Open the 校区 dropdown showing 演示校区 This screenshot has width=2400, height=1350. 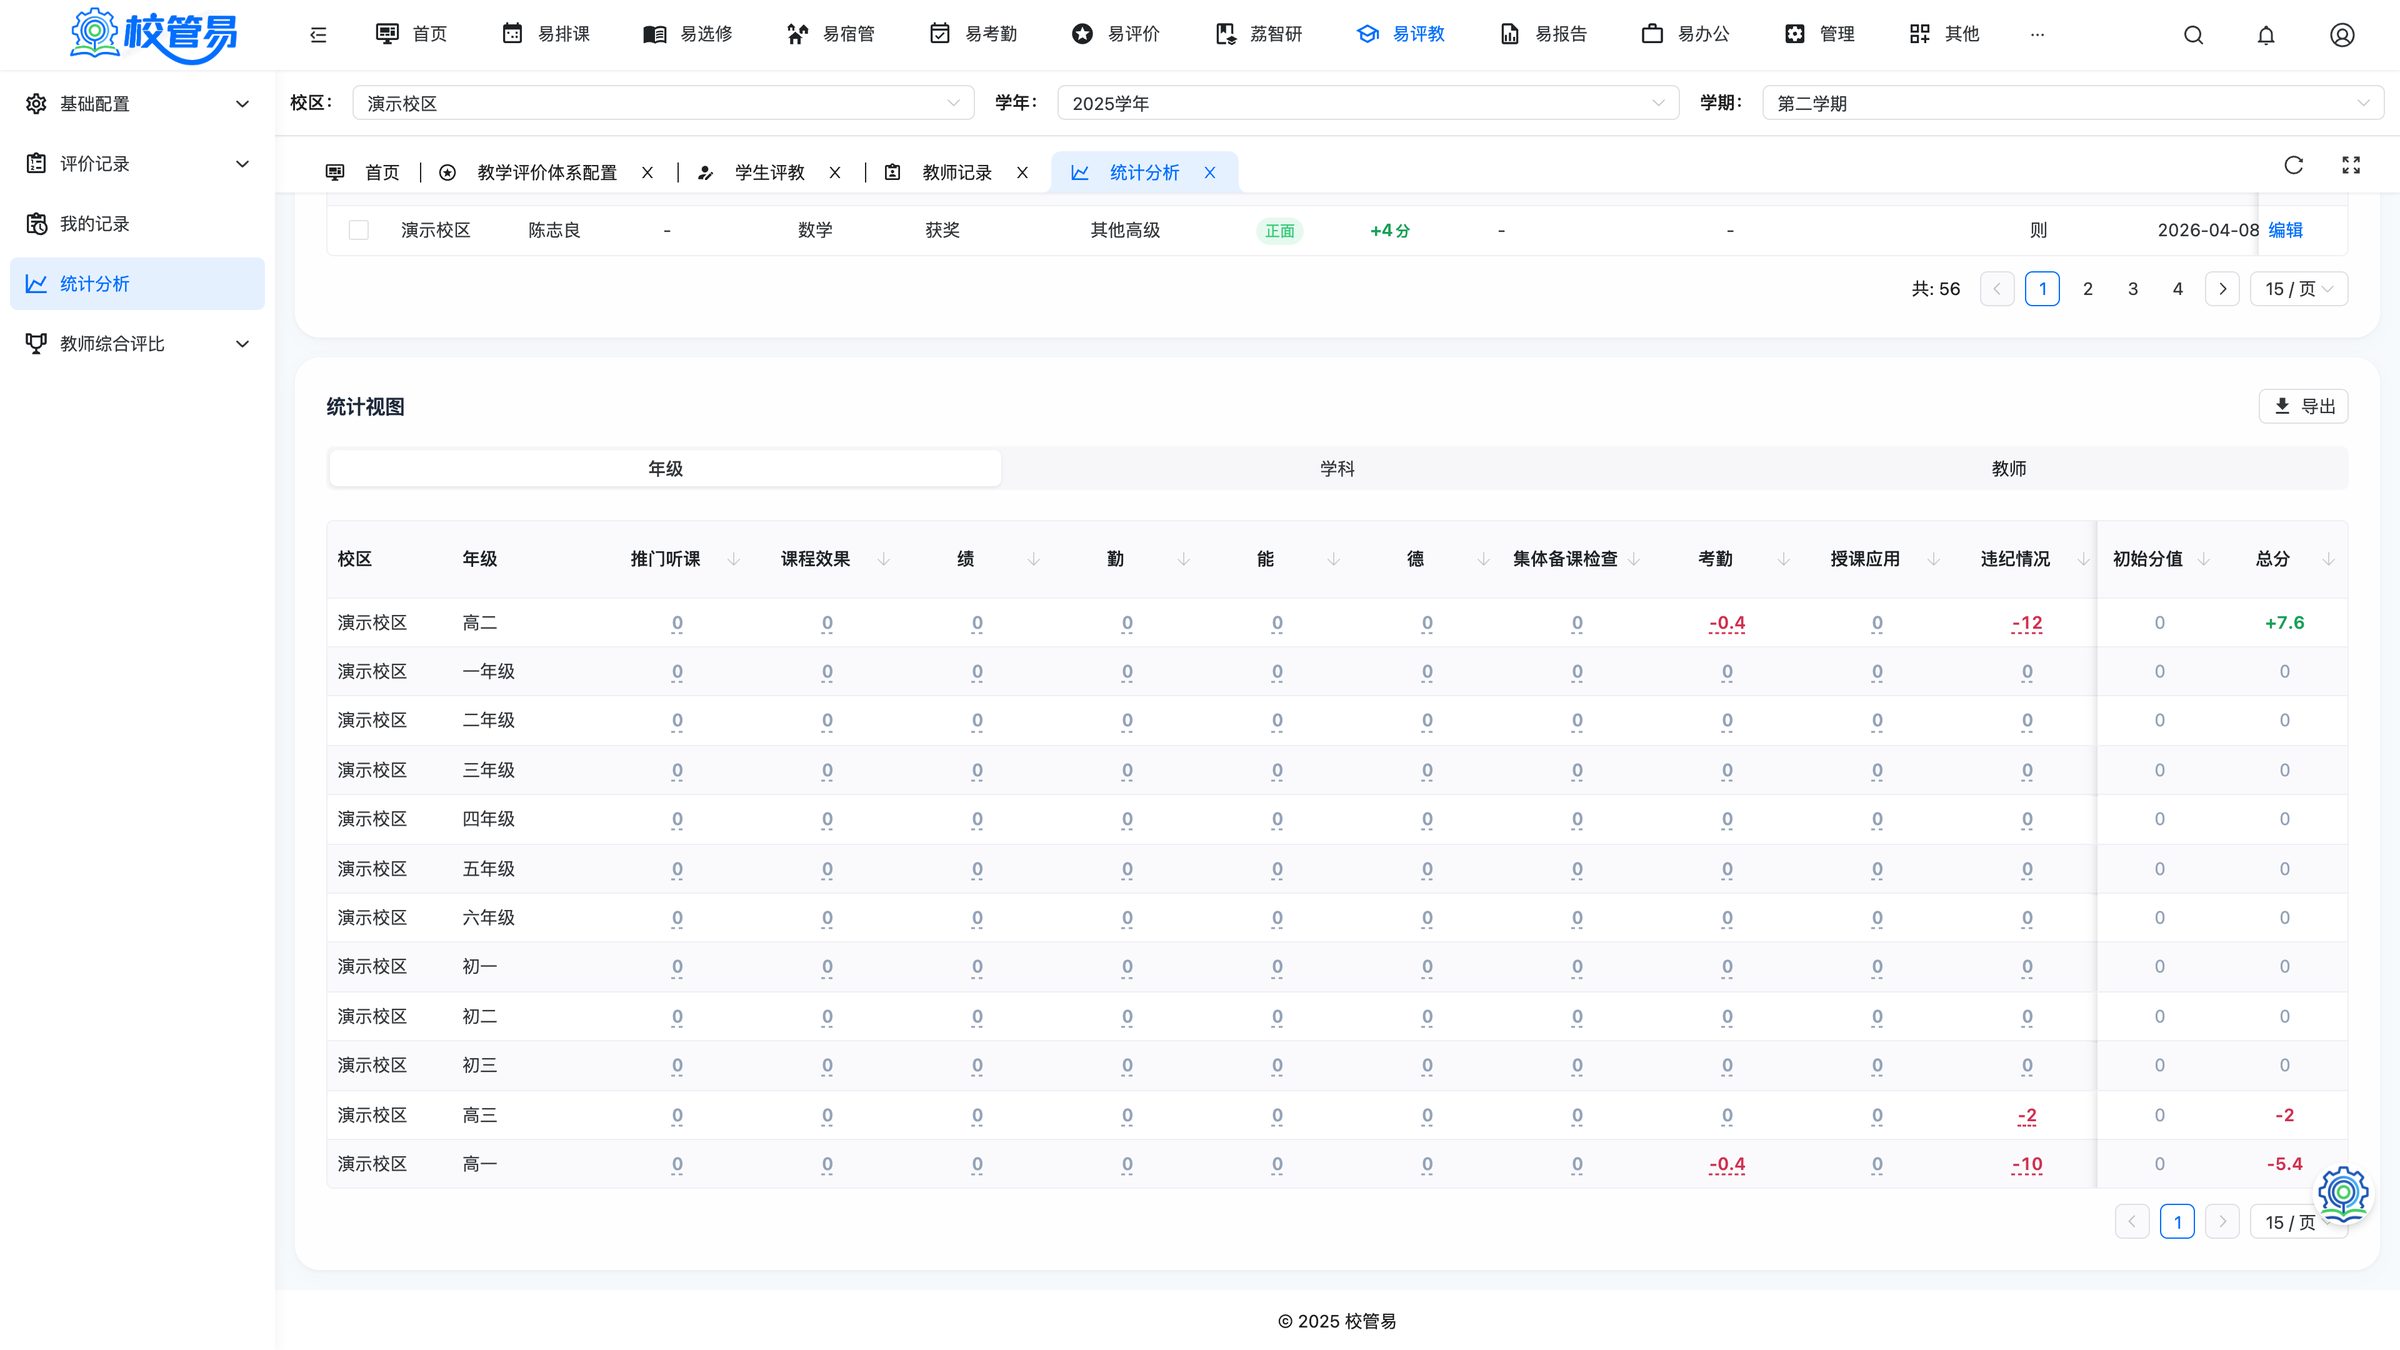click(x=663, y=103)
